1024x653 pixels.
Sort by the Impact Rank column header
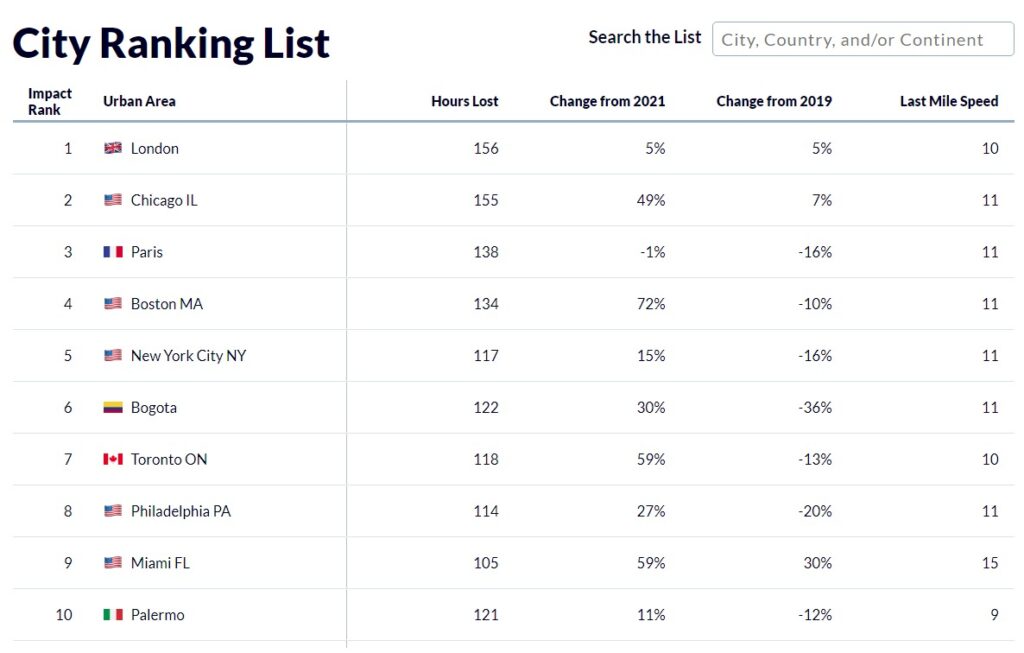click(x=50, y=101)
